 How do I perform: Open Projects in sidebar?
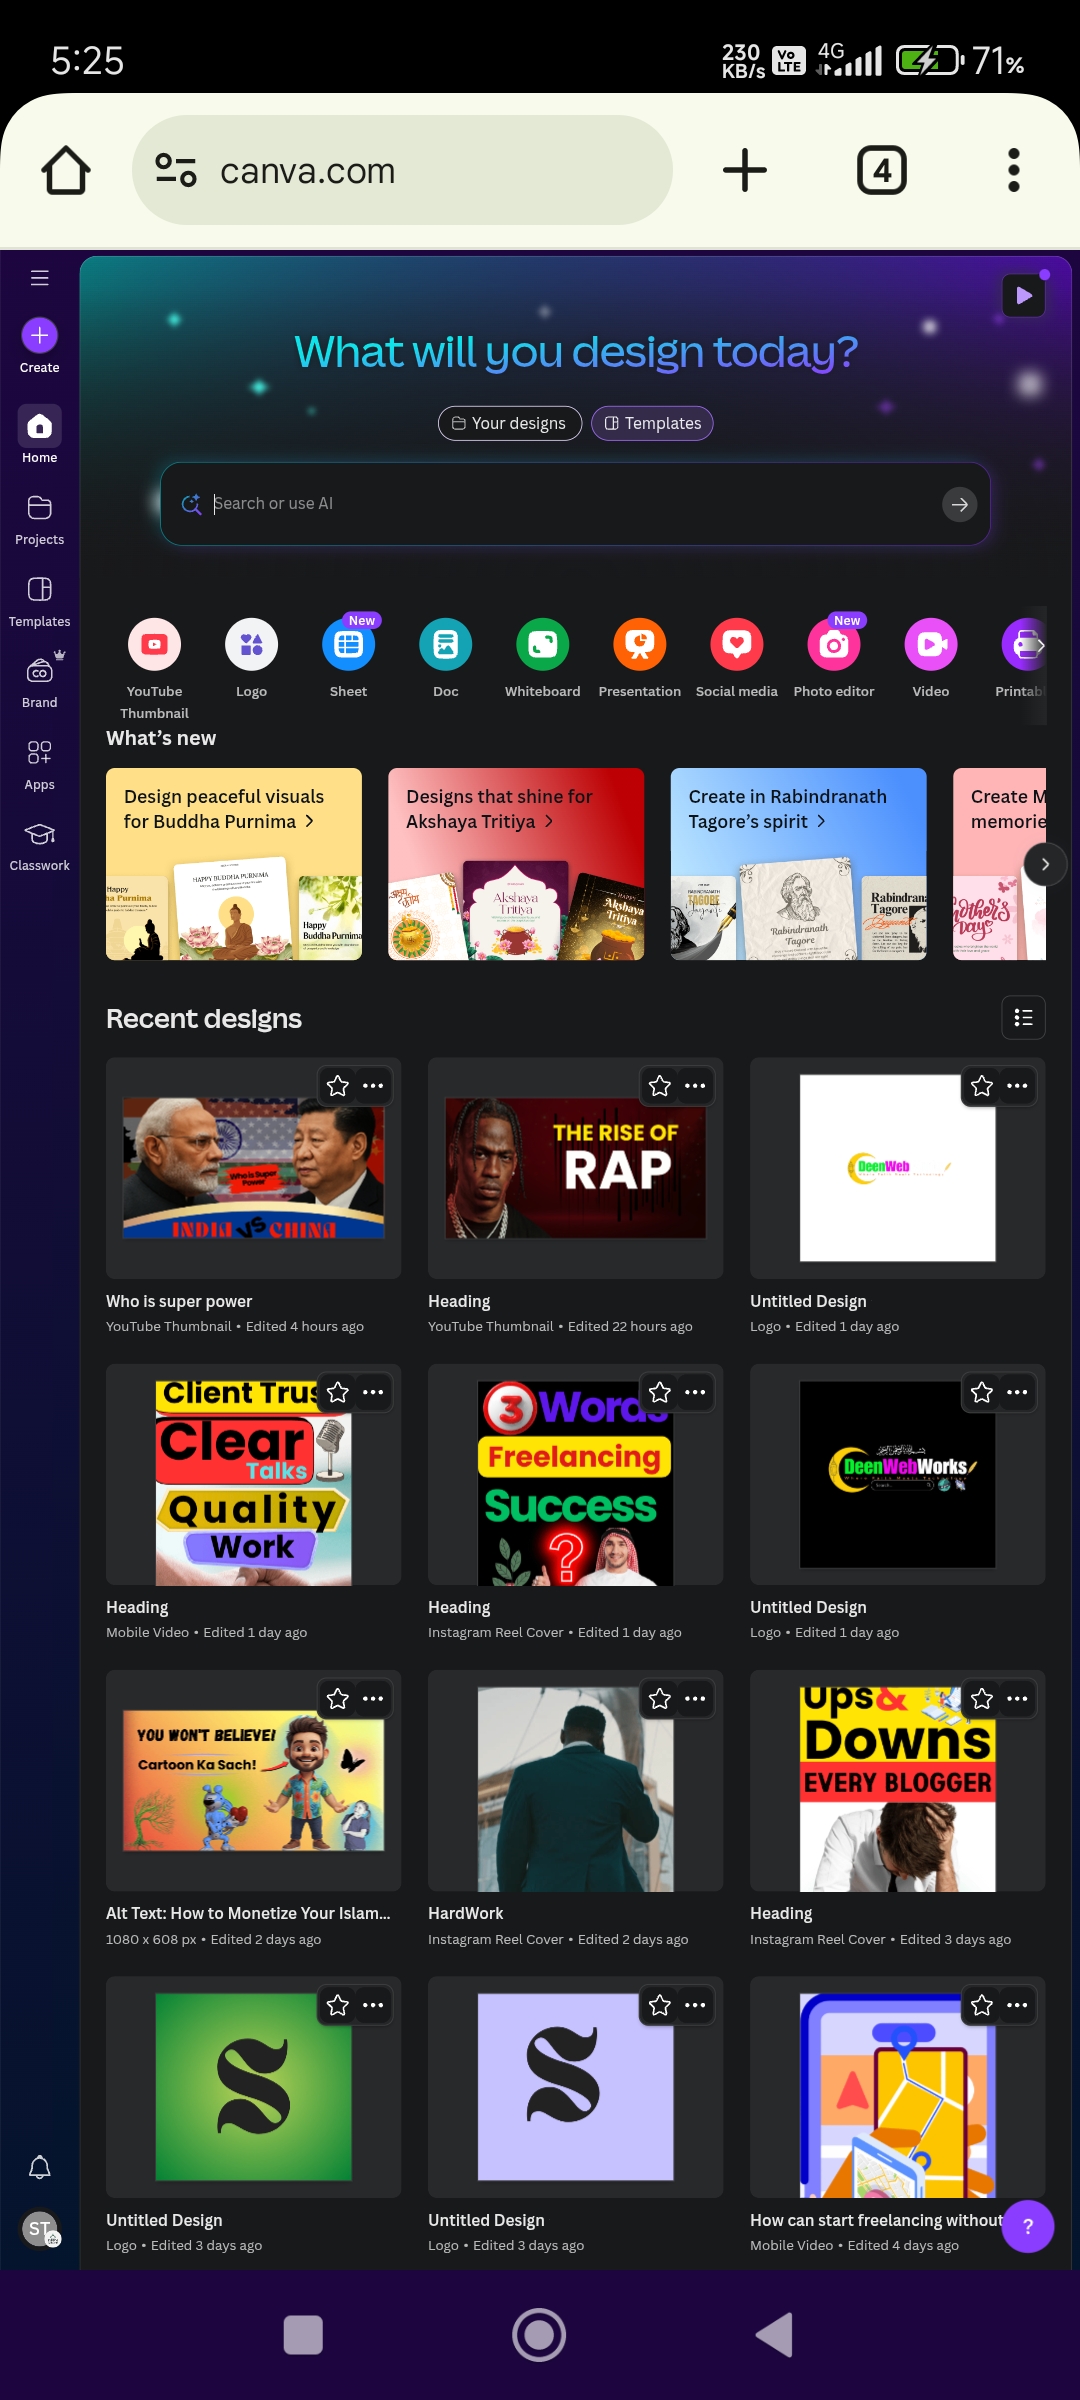tap(39, 519)
